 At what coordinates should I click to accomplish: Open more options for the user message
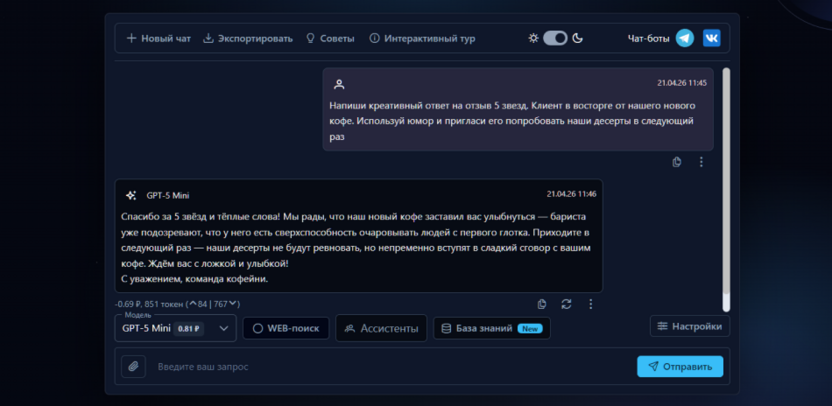point(701,162)
